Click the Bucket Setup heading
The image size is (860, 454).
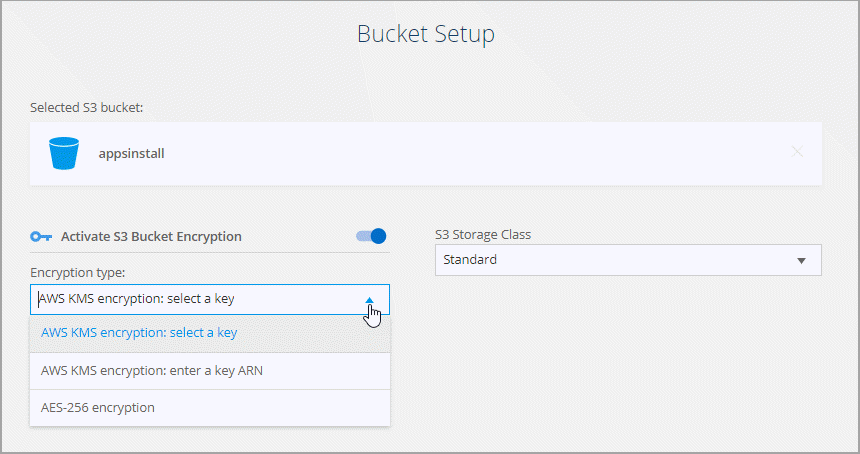[x=426, y=34]
